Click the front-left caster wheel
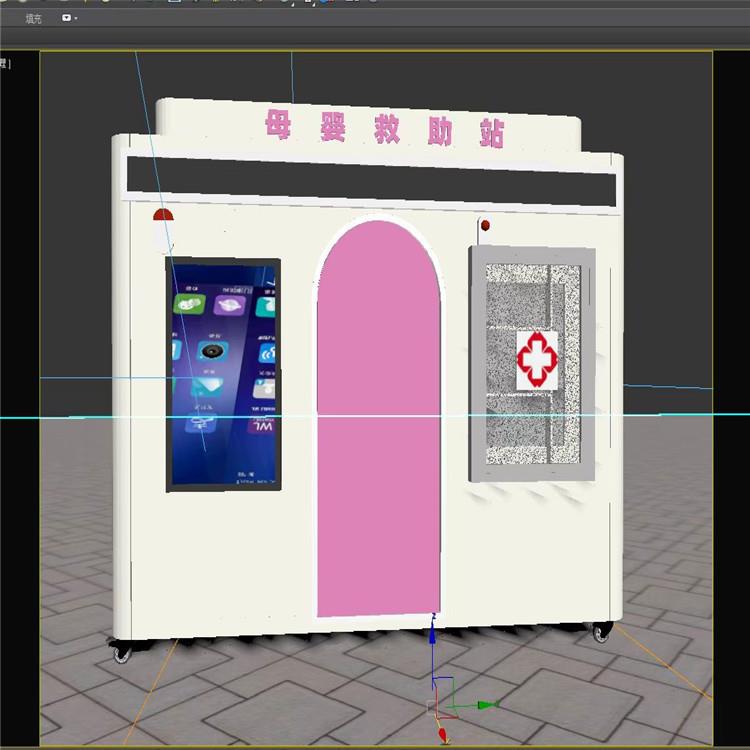 tap(121, 652)
